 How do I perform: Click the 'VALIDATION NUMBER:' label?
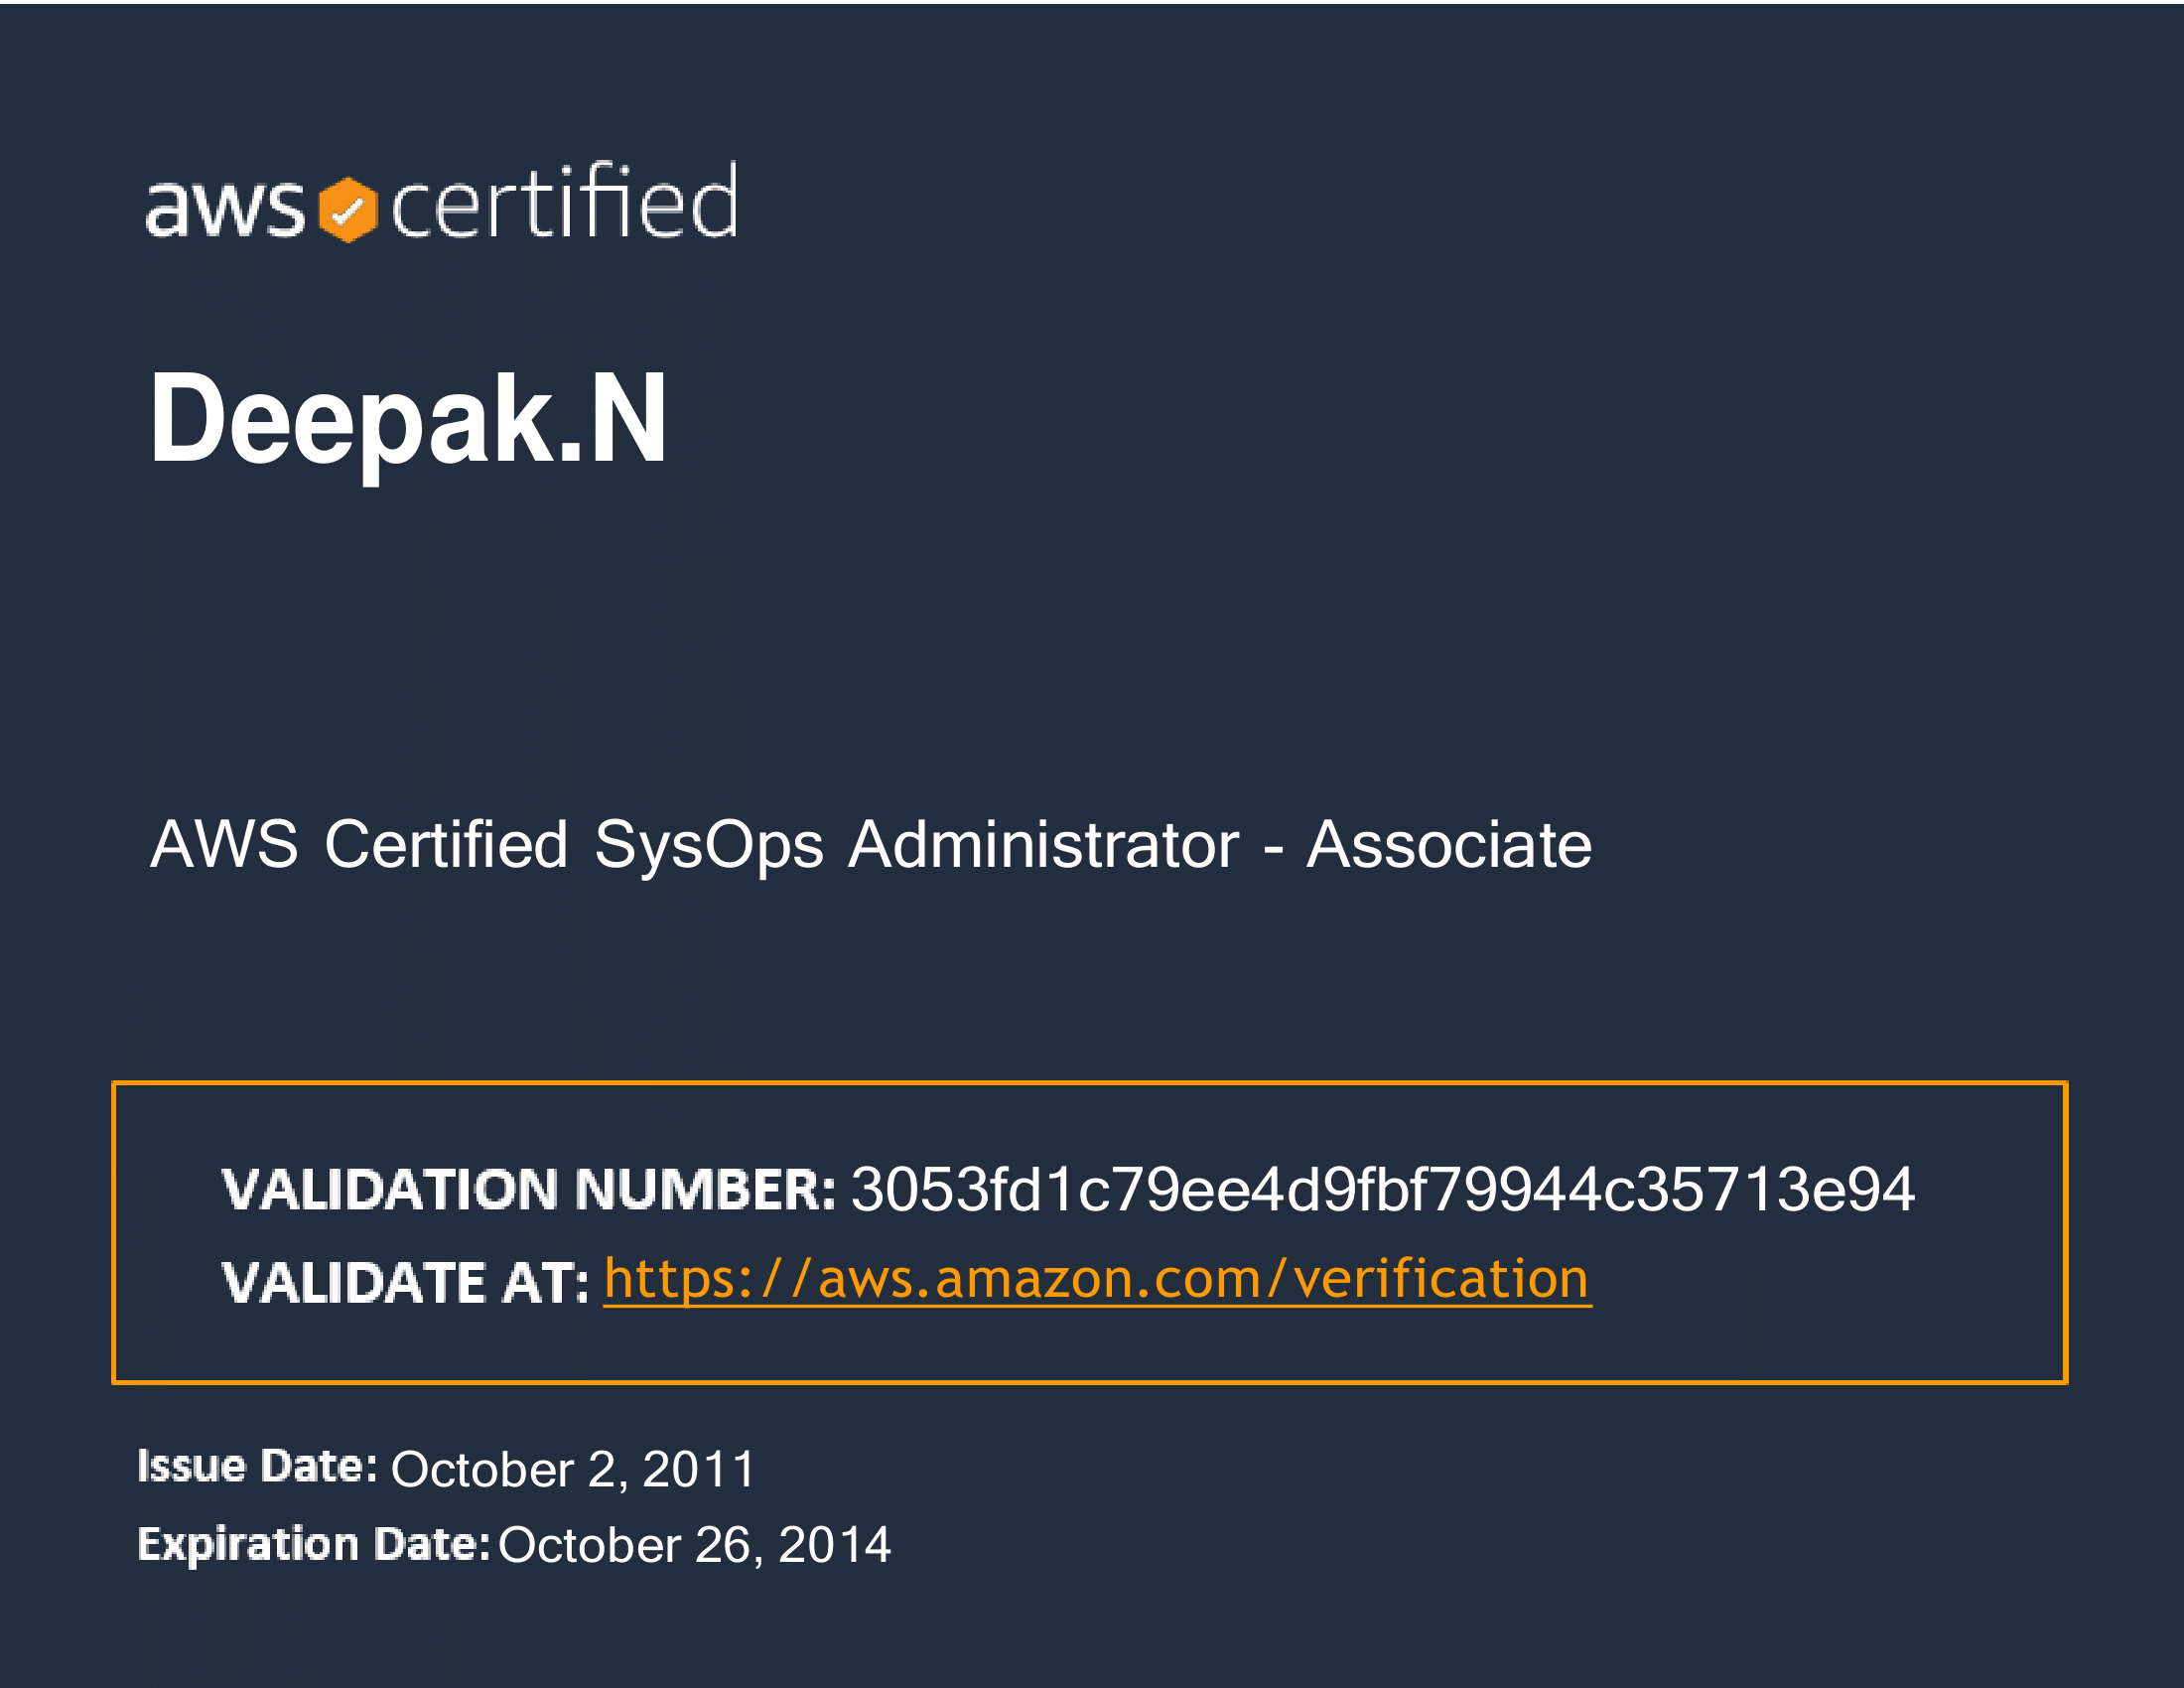click(528, 1190)
